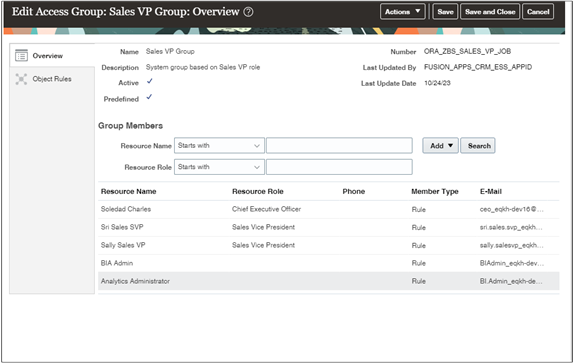Select the Sri Sales SVP row
The height and width of the screenshot is (363, 574).
(x=328, y=227)
